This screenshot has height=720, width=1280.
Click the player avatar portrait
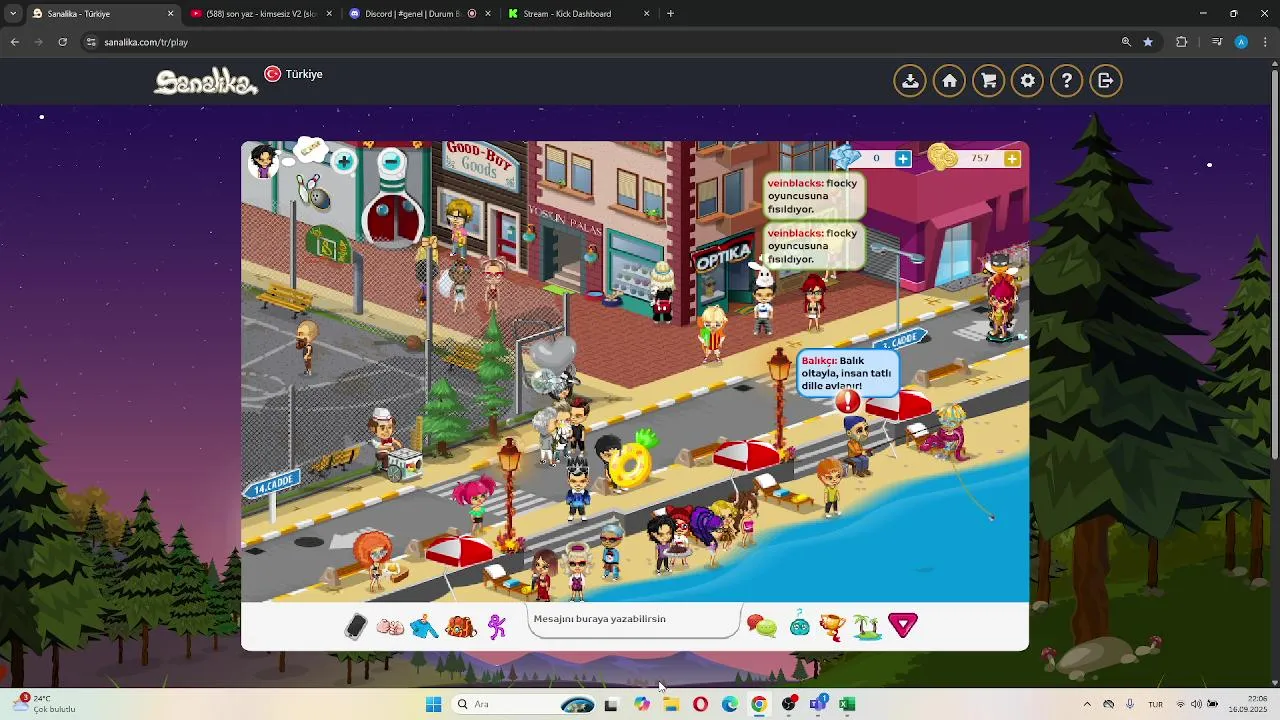point(263,160)
